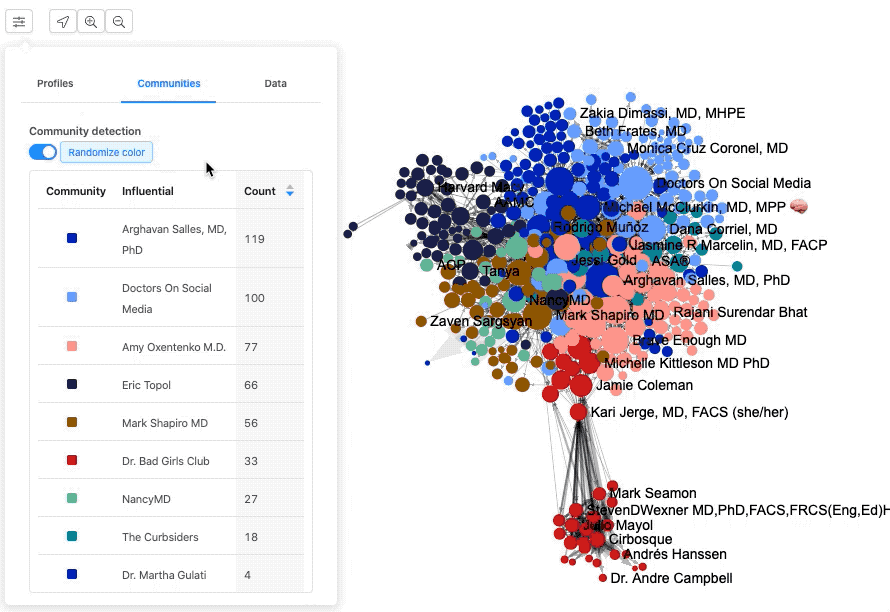Click the Rajani Surendar Bhat graph label
Screen dimensions: 890x612
(x=740, y=312)
